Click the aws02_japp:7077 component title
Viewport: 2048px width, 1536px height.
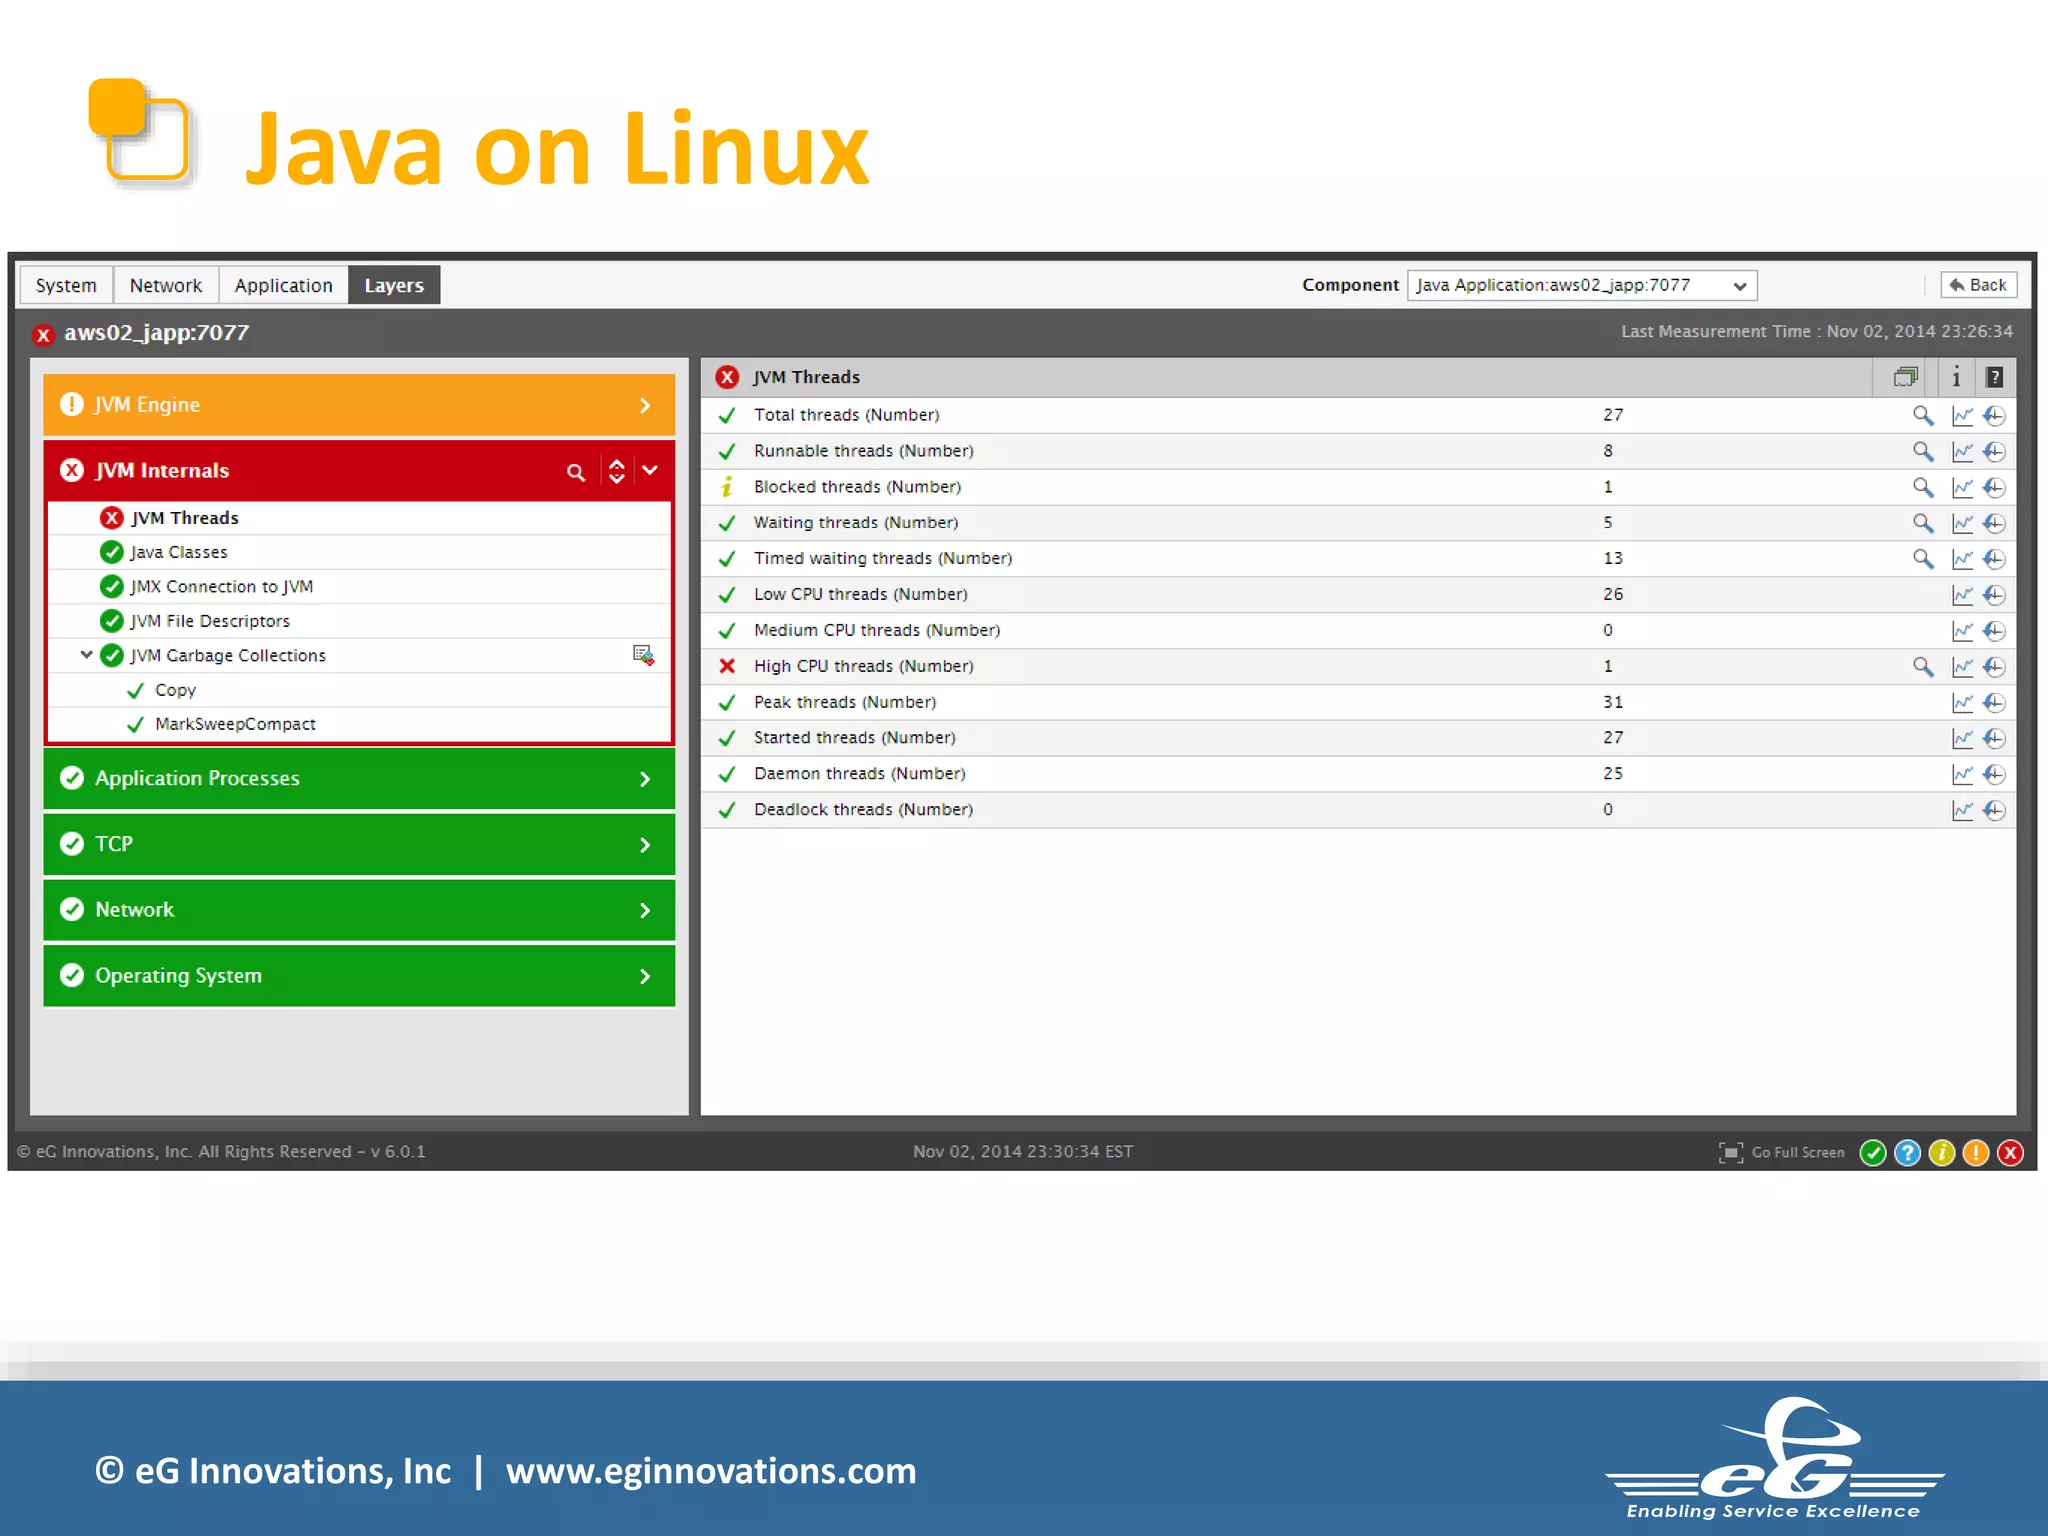[x=156, y=333]
